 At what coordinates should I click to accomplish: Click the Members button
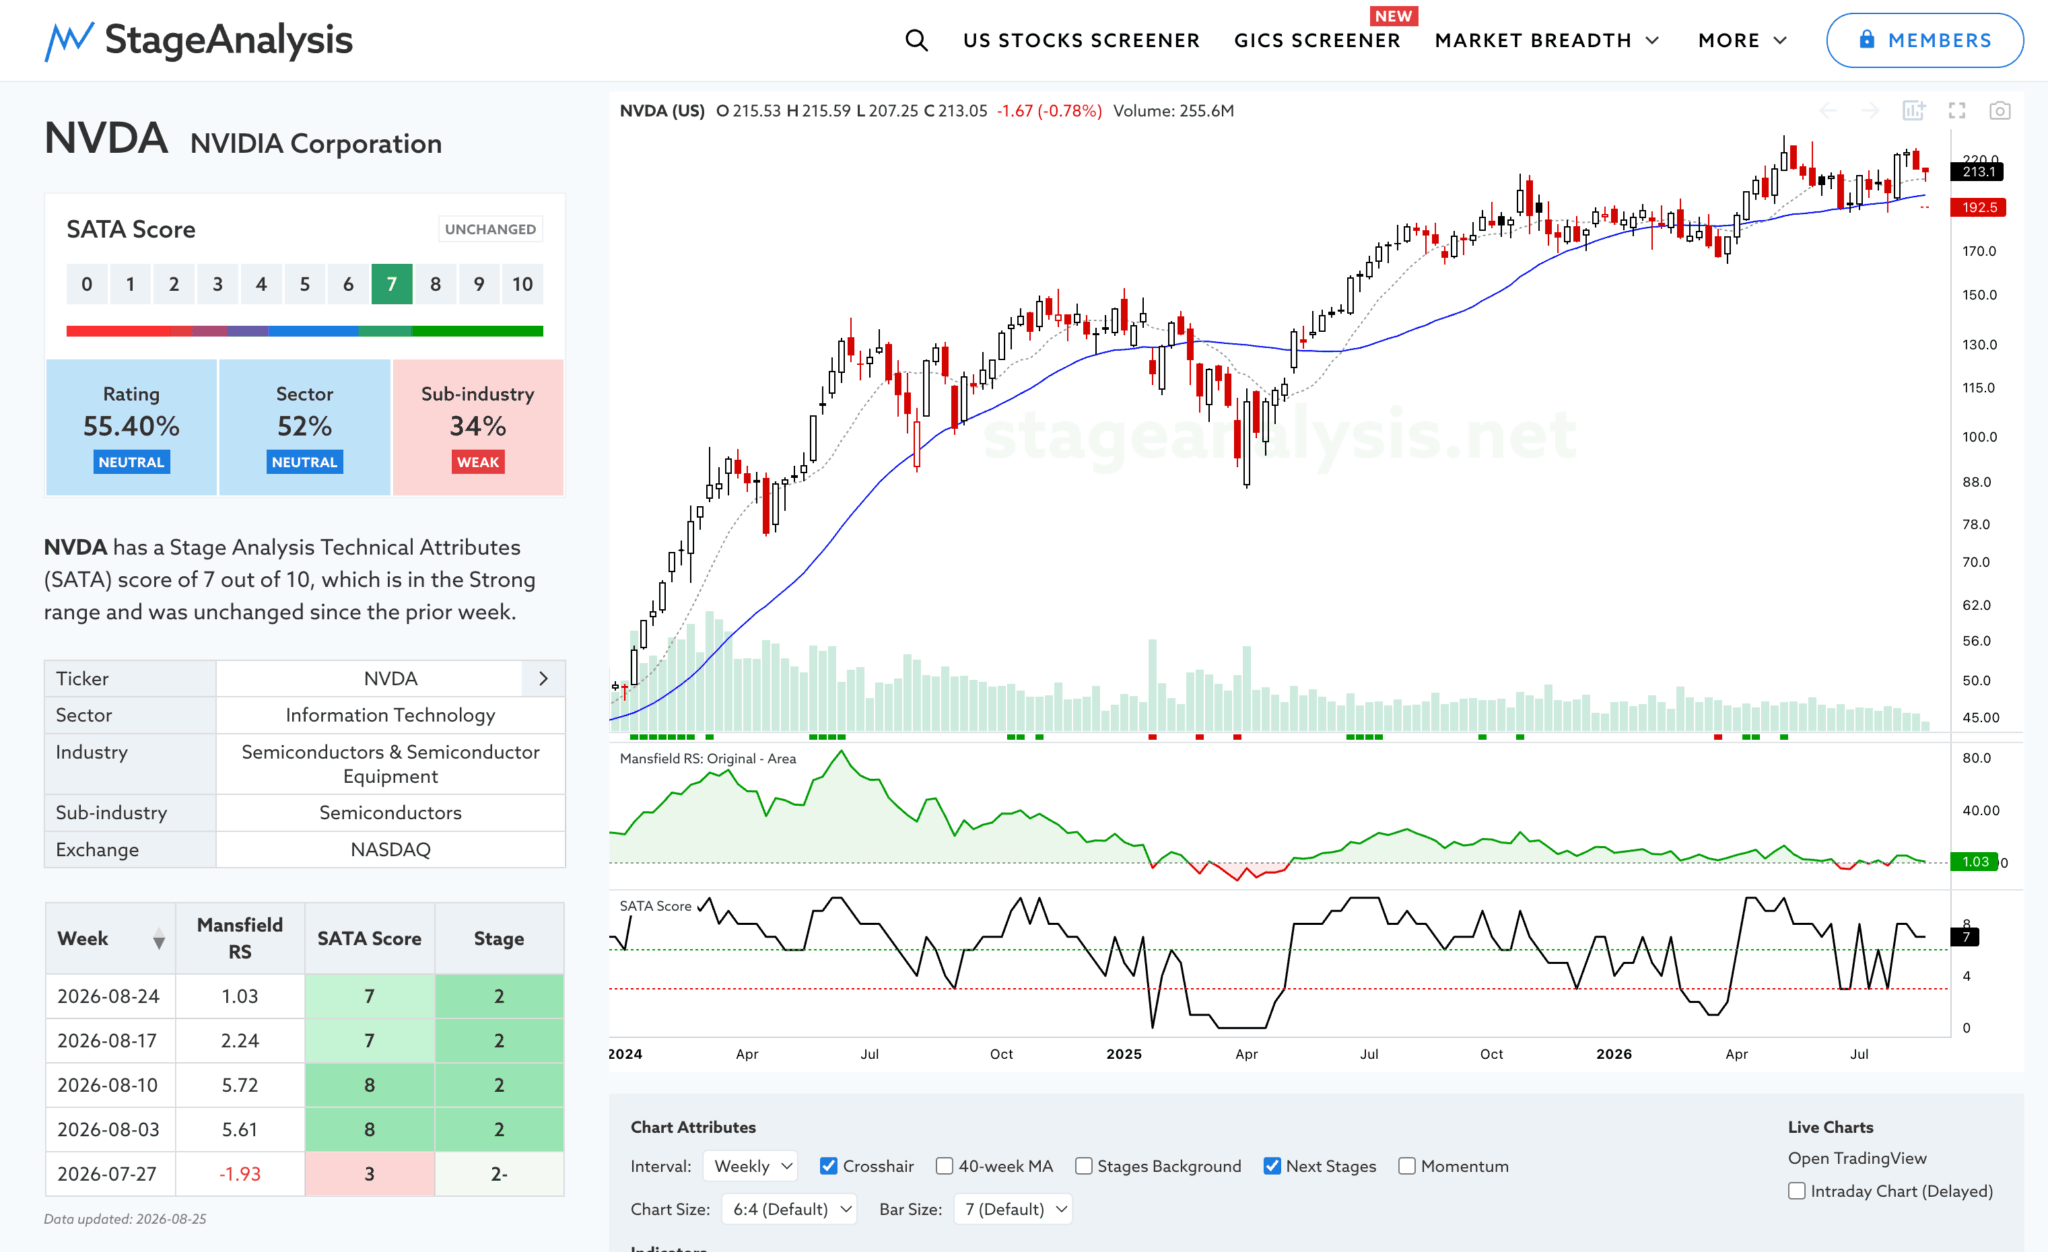(x=1925, y=40)
